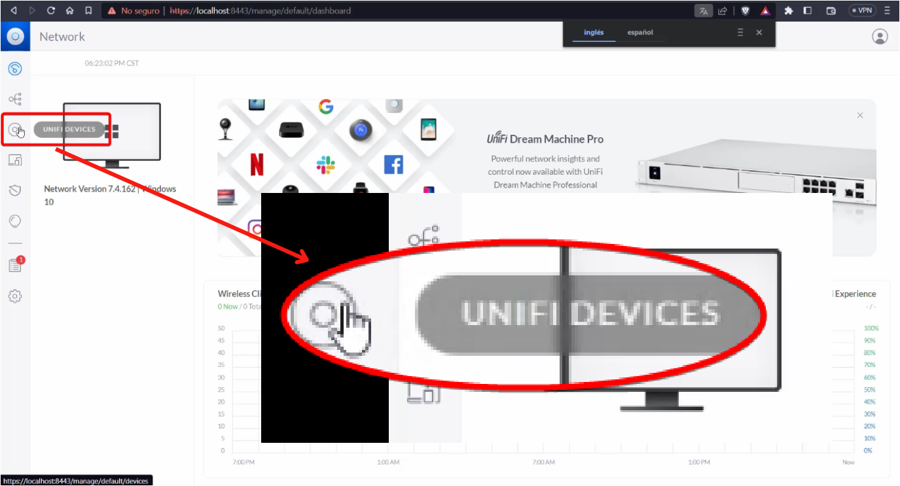Open the Settings gear in sidebar
Screen dimensions: 900x486
click(x=15, y=296)
